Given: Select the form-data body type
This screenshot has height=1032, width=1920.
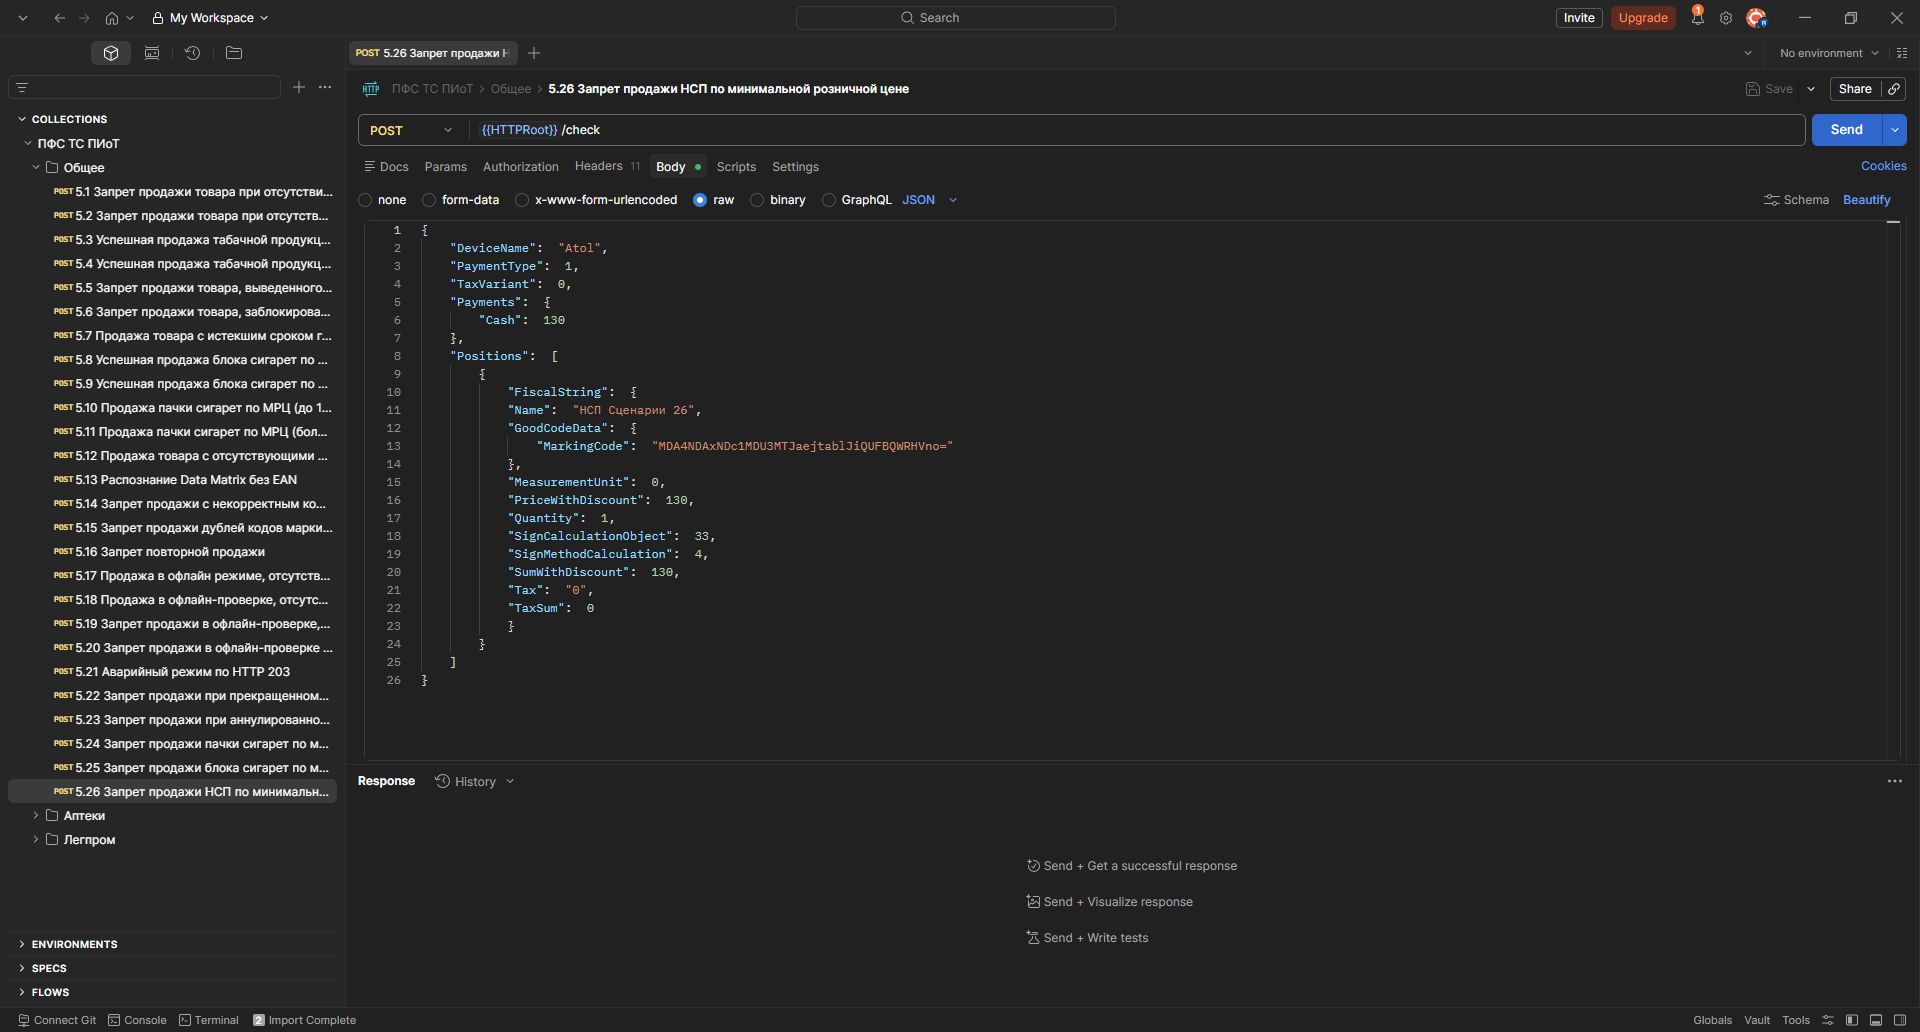Looking at the screenshot, I should (x=461, y=200).
